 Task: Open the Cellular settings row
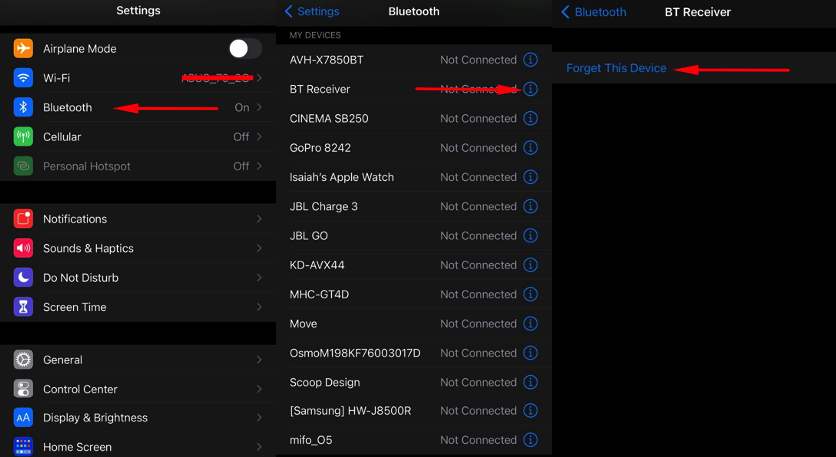[138, 137]
